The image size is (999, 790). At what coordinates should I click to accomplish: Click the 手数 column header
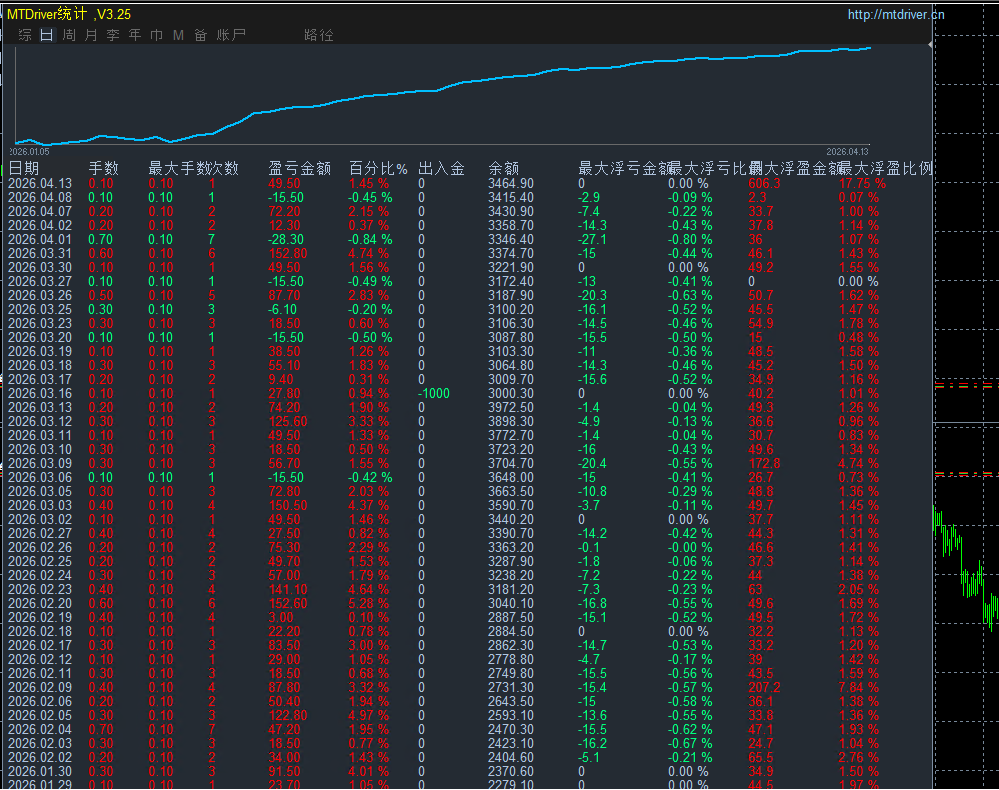(103, 168)
